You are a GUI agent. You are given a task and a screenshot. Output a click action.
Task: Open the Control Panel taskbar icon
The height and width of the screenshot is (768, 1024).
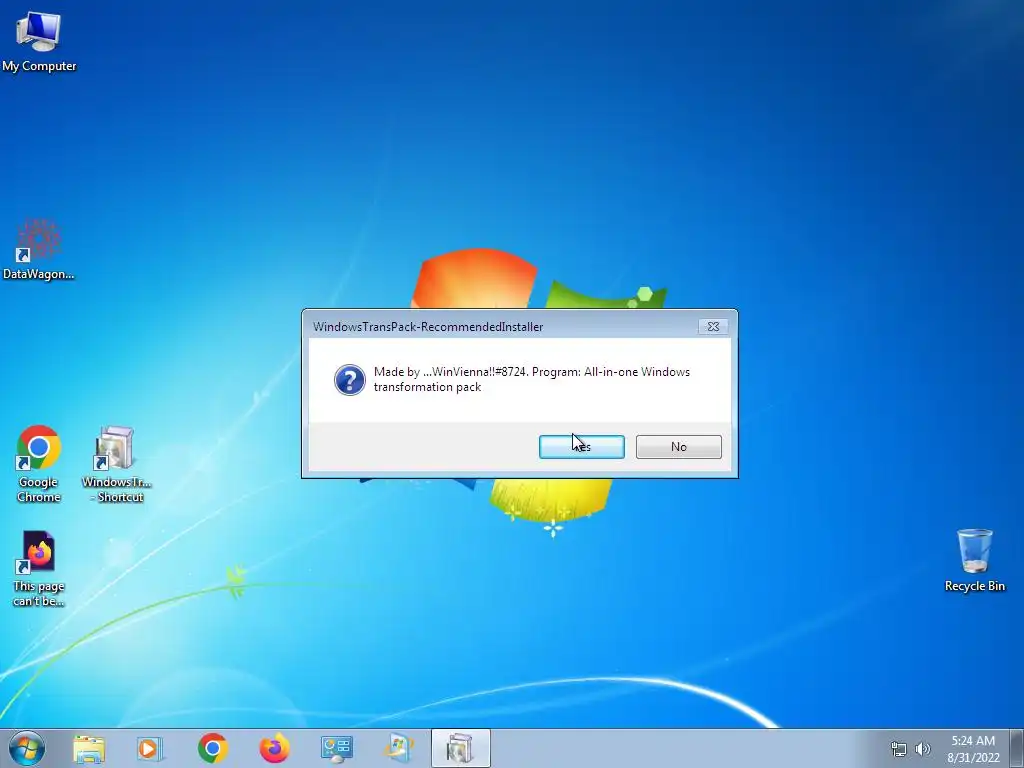point(336,748)
